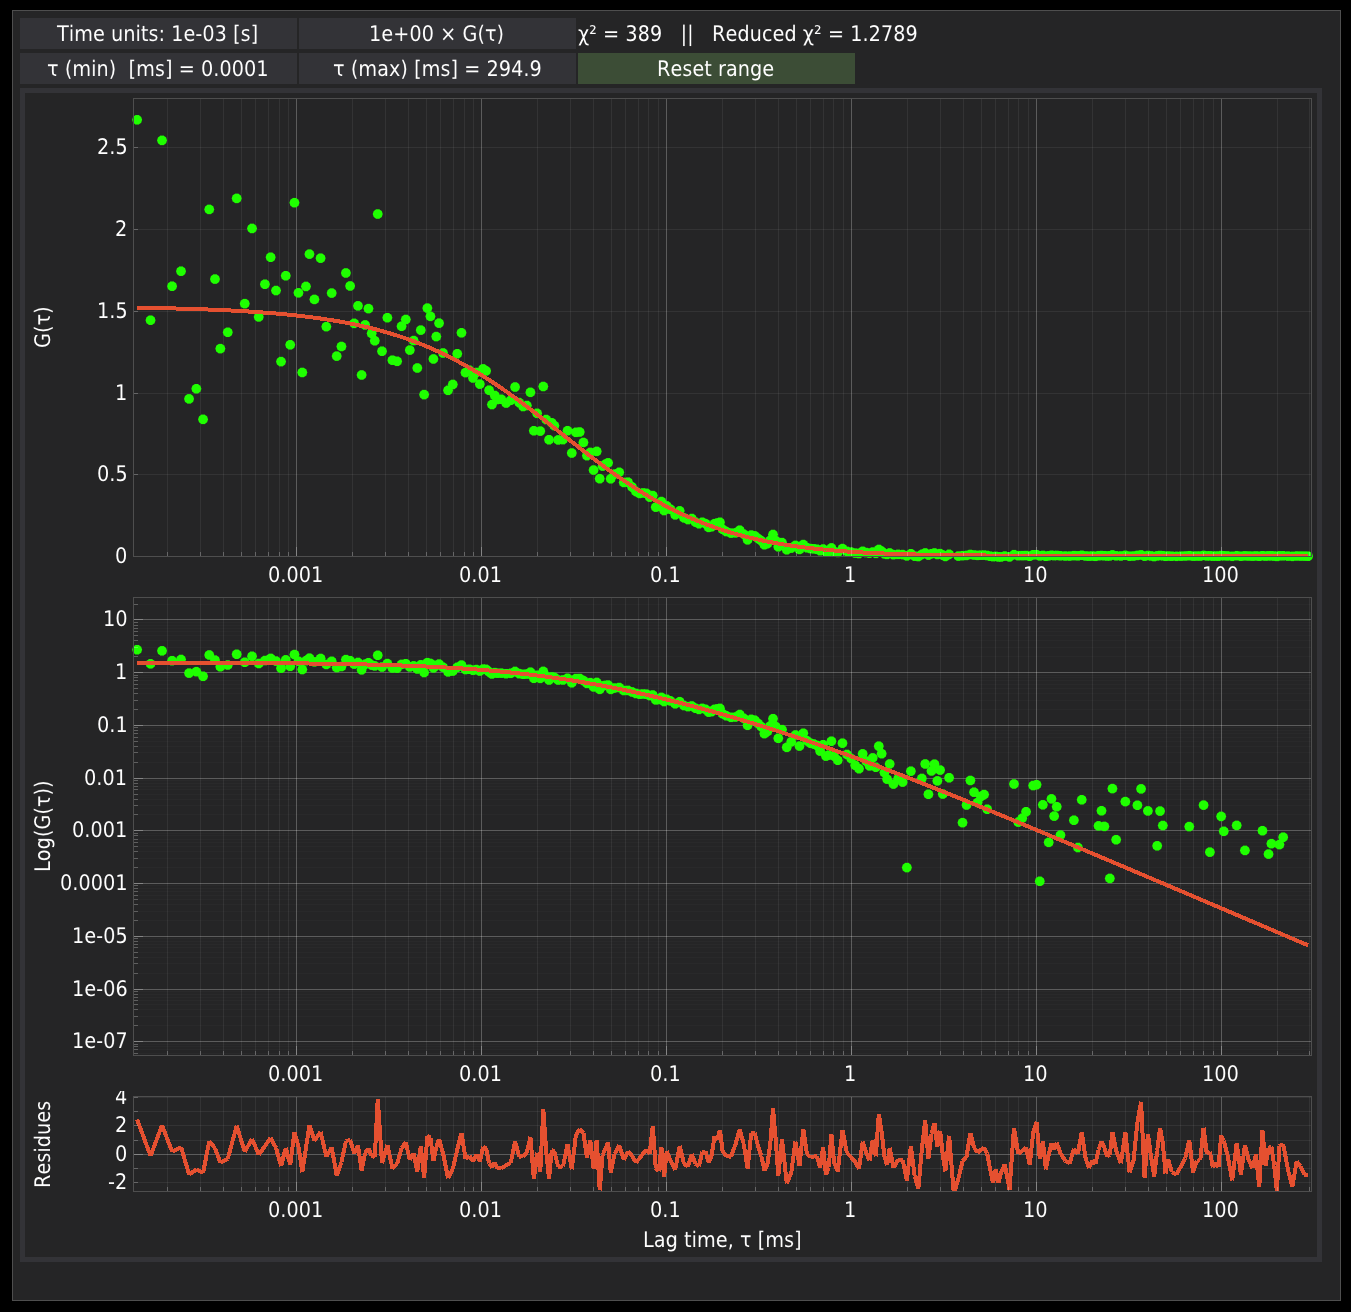Click the 'Lag time, τ [ms]' axis title
The image size is (1351, 1312).
(x=722, y=1240)
